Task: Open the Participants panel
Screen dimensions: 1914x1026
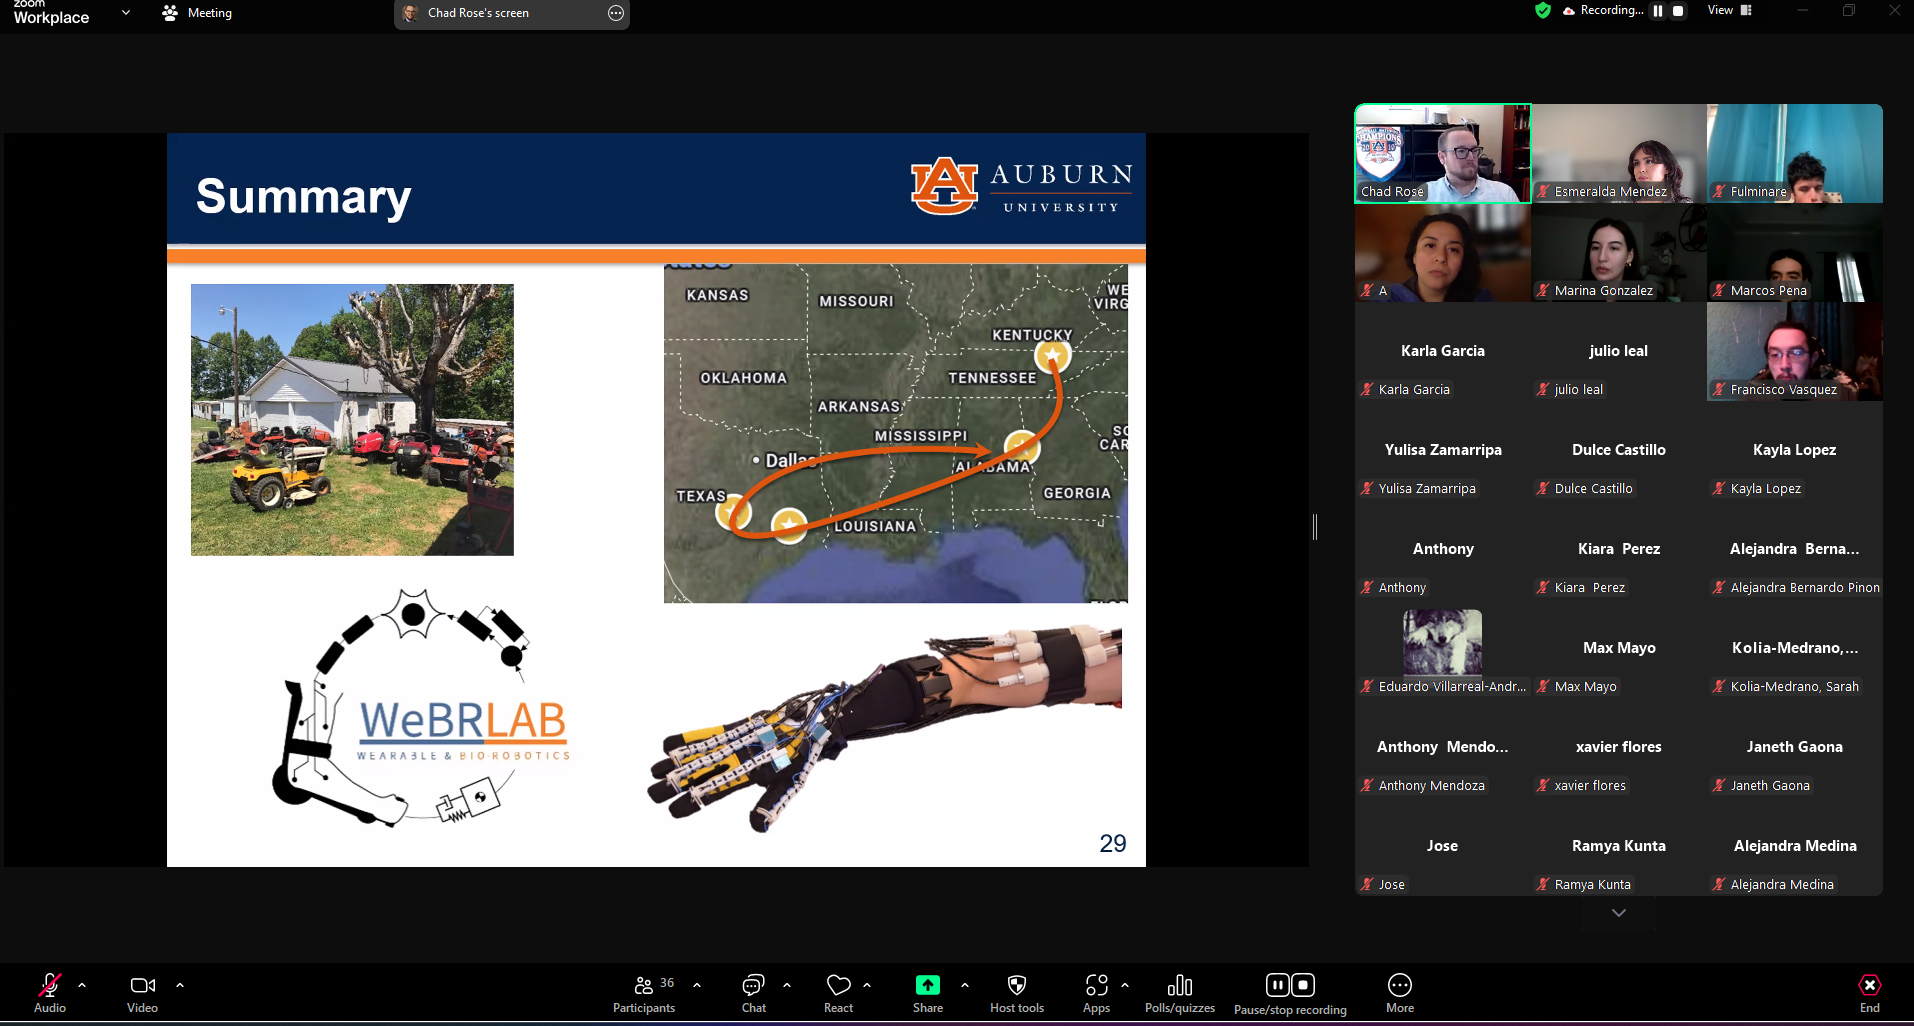Action: pyautogui.click(x=644, y=993)
